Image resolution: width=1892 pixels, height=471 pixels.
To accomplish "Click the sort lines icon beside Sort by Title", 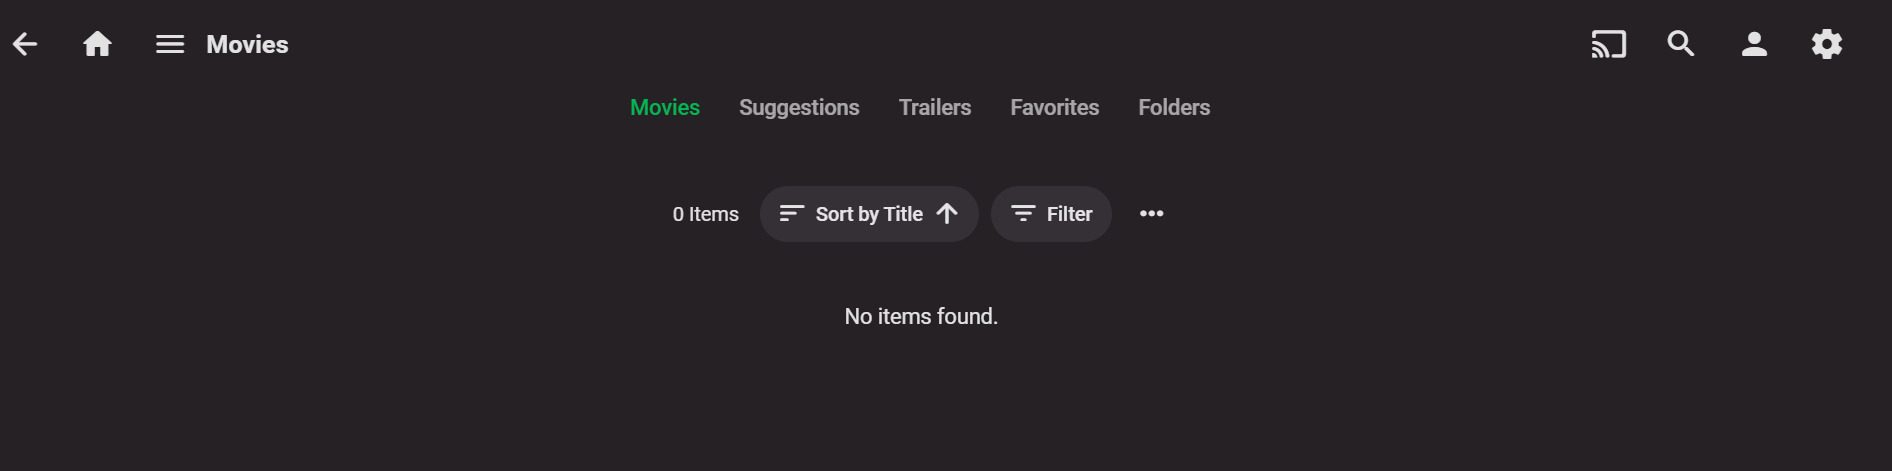I will click(791, 214).
